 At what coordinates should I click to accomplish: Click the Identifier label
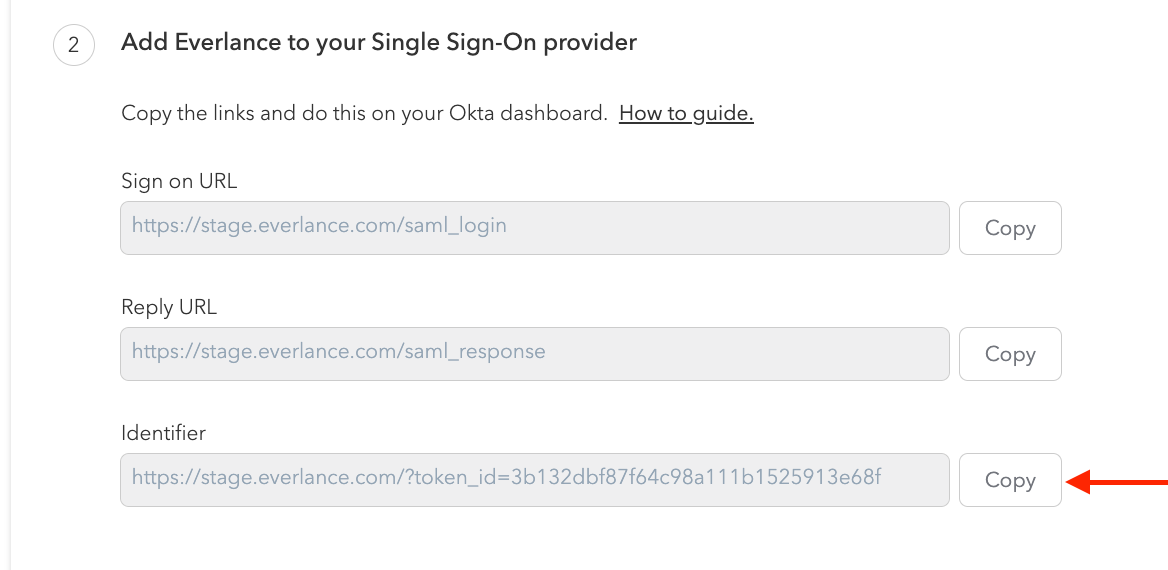pyautogui.click(x=163, y=433)
